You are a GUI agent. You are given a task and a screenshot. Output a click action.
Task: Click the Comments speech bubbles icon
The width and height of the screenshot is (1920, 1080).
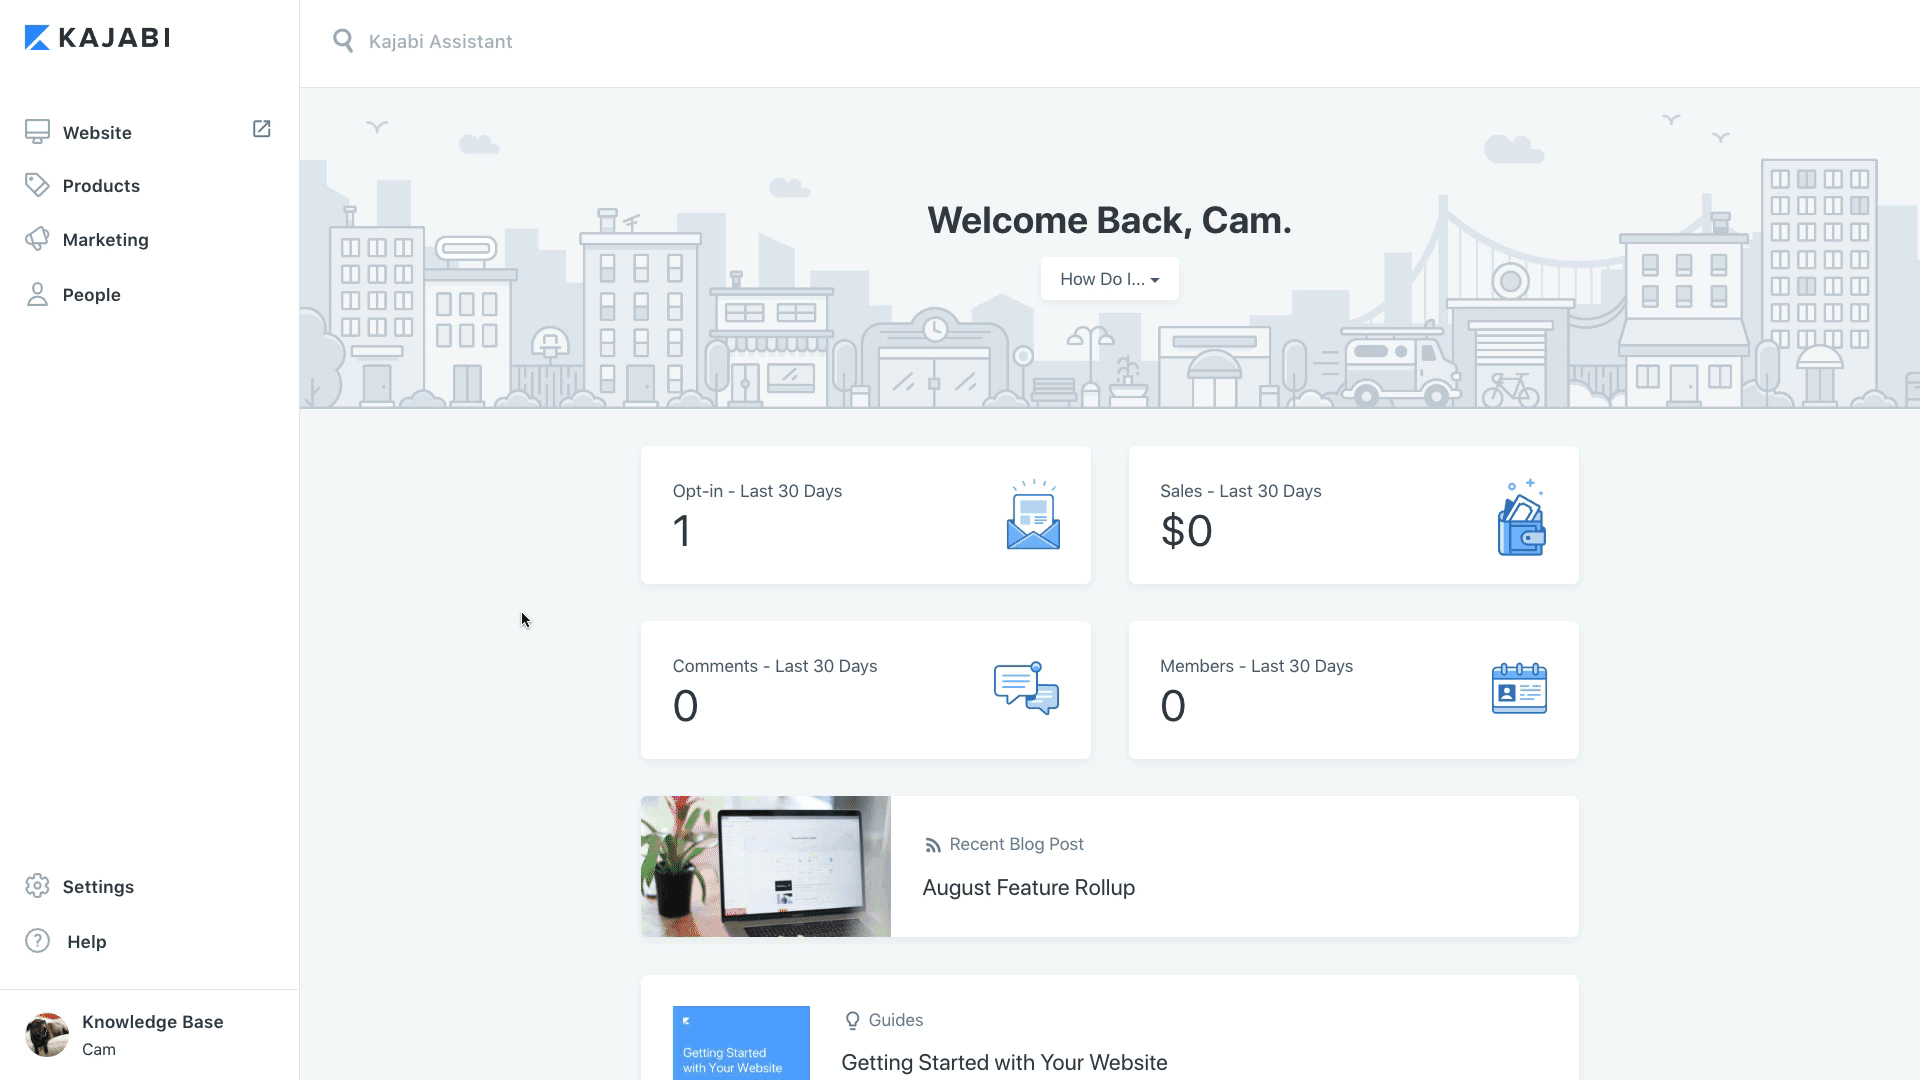tap(1026, 688)
